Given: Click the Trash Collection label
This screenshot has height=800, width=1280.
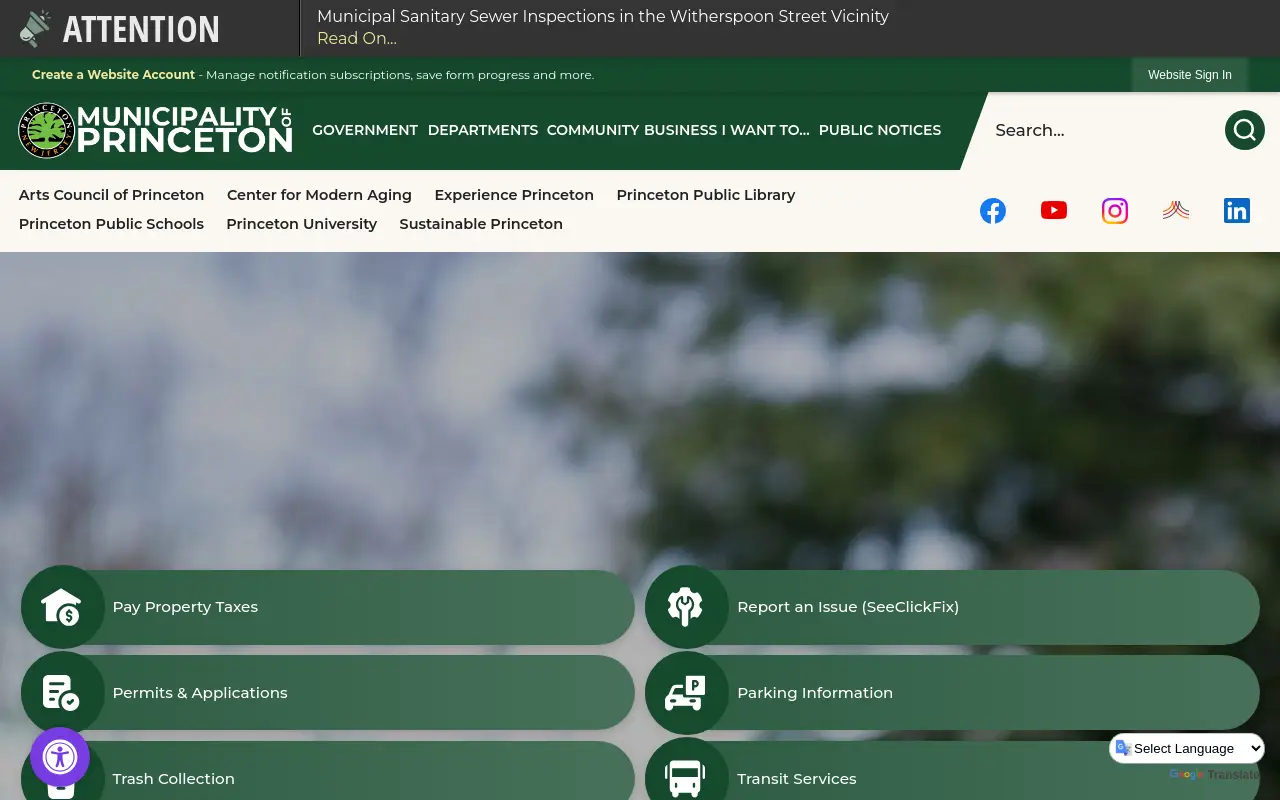Looking at the screenshot, I should tap(174, 779).
